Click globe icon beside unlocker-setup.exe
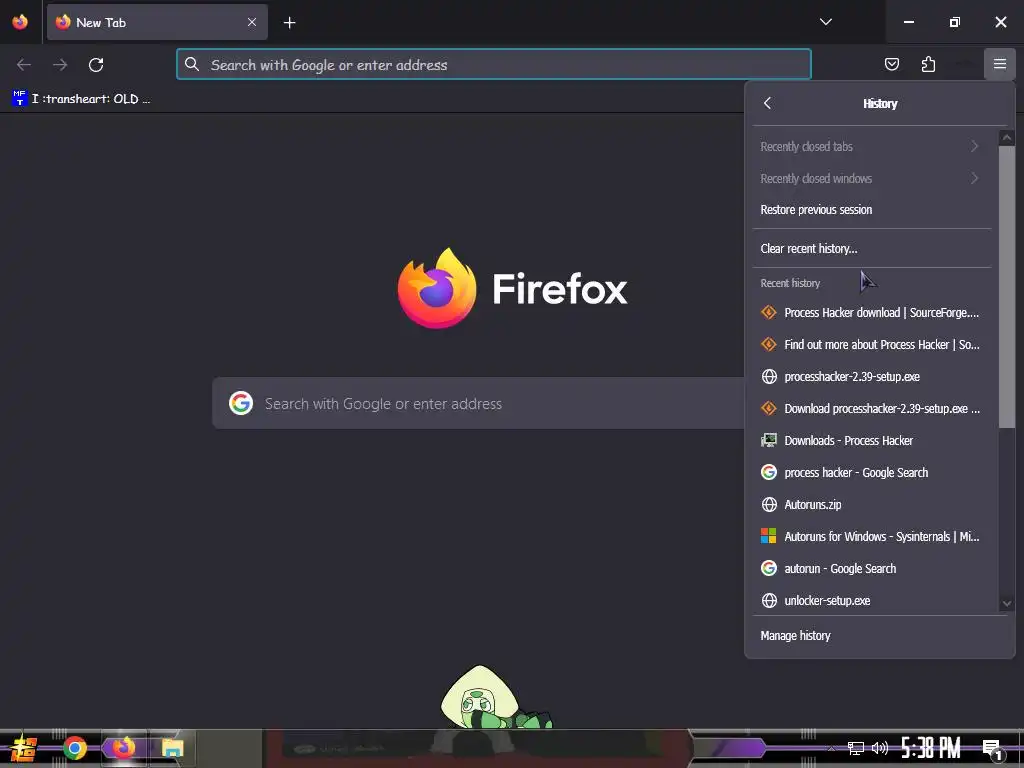The height and width of the screenshot is (768, 1024). pyautogui.click(x=769, y=601)
